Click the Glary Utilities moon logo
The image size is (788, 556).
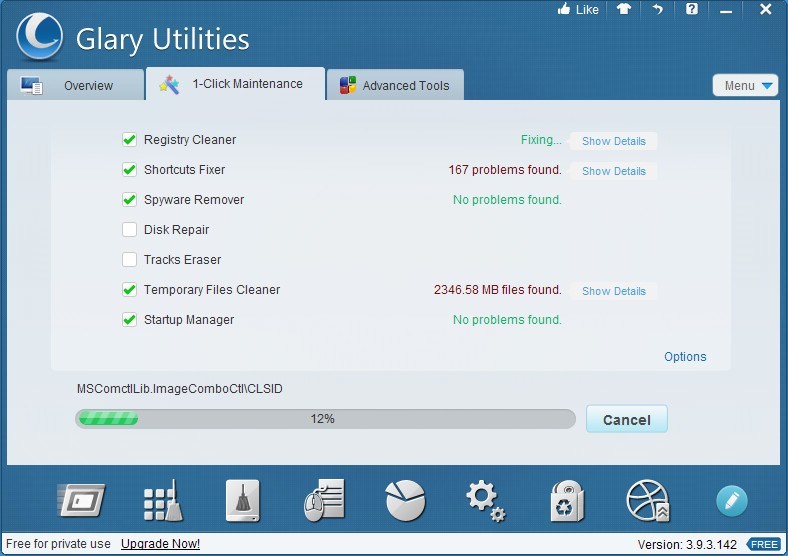click(39, 36)
